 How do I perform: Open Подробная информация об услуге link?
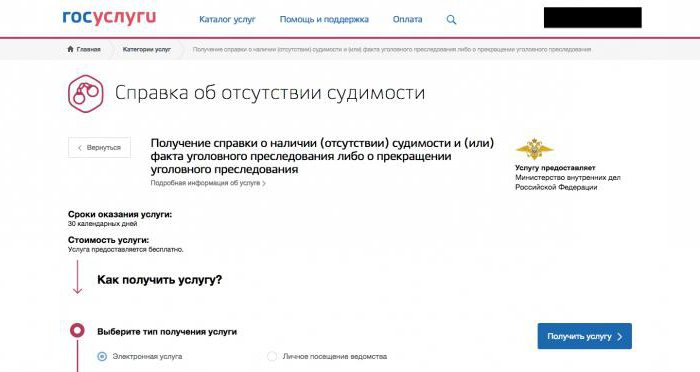[208, 183]
